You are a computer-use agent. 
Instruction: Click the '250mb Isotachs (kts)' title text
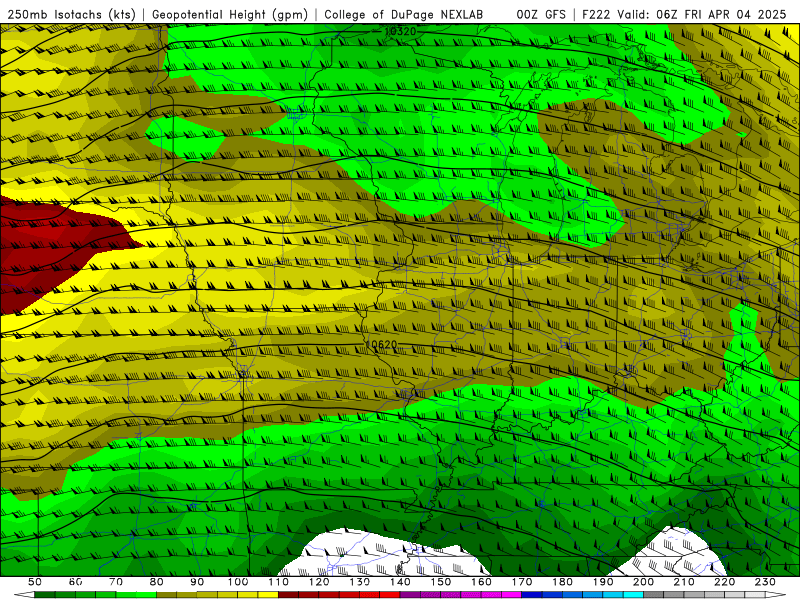click(71, 15)
